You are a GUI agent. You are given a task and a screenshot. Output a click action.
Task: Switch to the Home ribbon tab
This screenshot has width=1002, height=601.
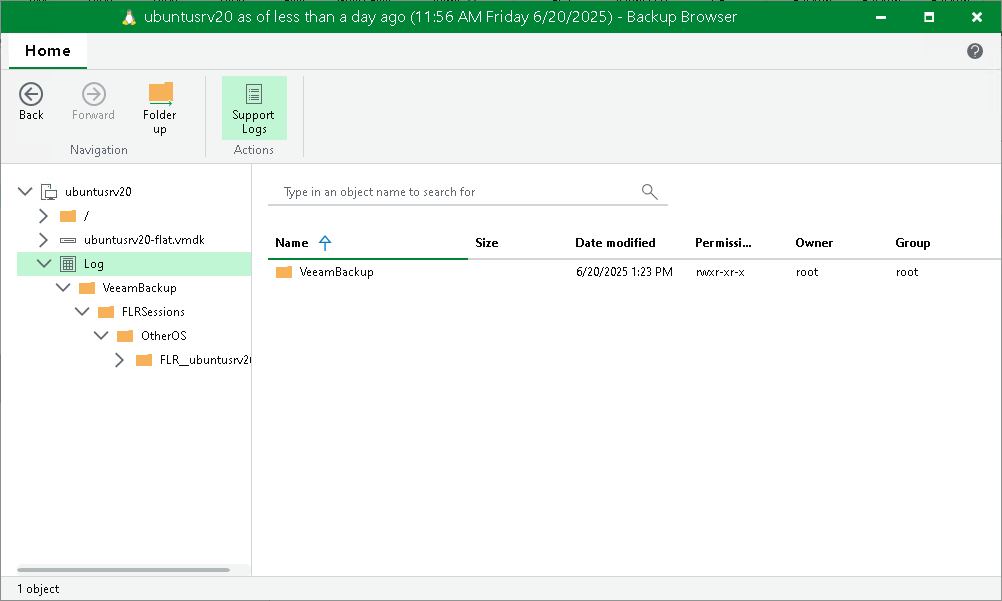[48, 51]
